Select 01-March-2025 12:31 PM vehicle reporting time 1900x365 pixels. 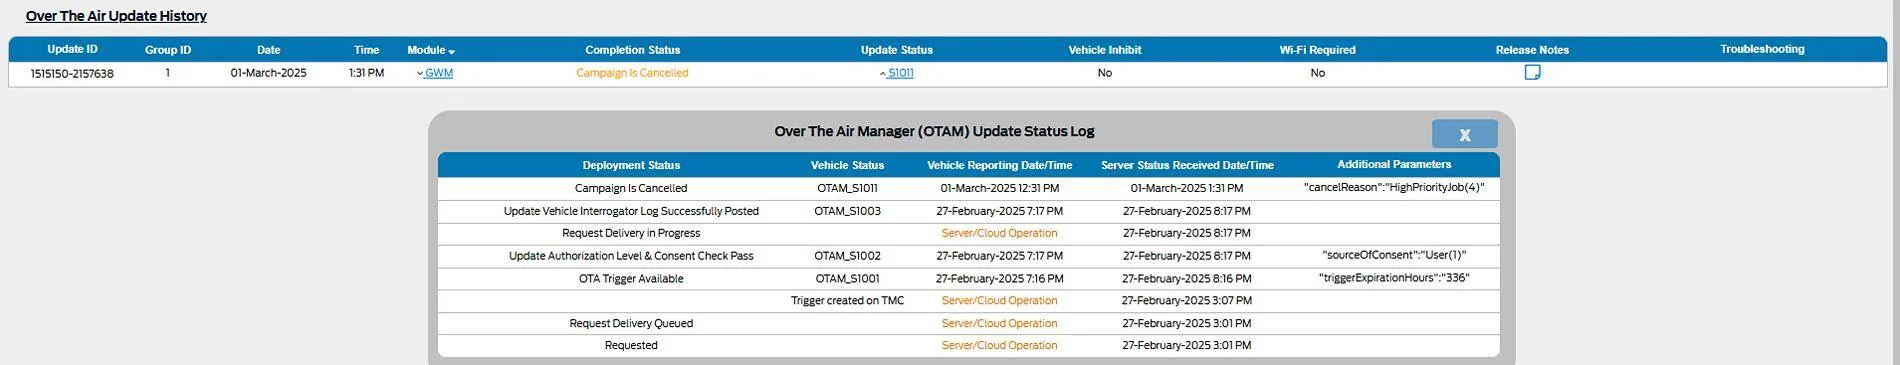pos(999,188)
